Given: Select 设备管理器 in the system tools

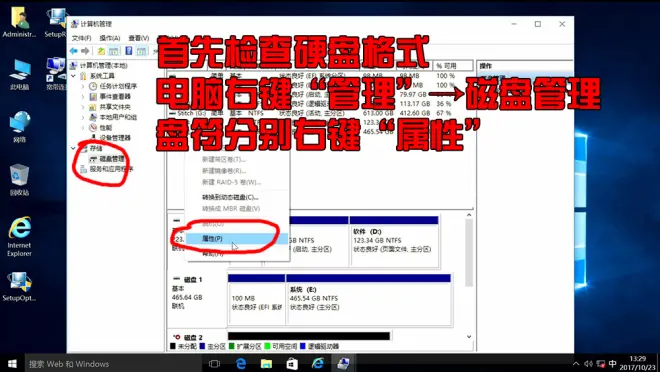Looking at the screenshot, I should coord(115,138).
